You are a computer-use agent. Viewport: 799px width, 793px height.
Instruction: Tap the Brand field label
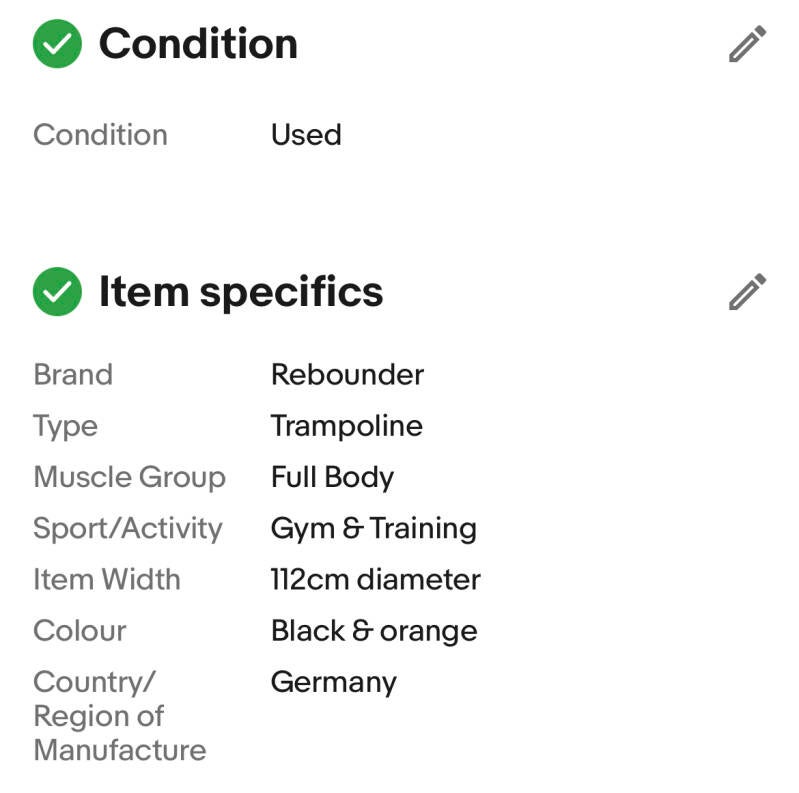pyautogui.click(x=73, y=375)
